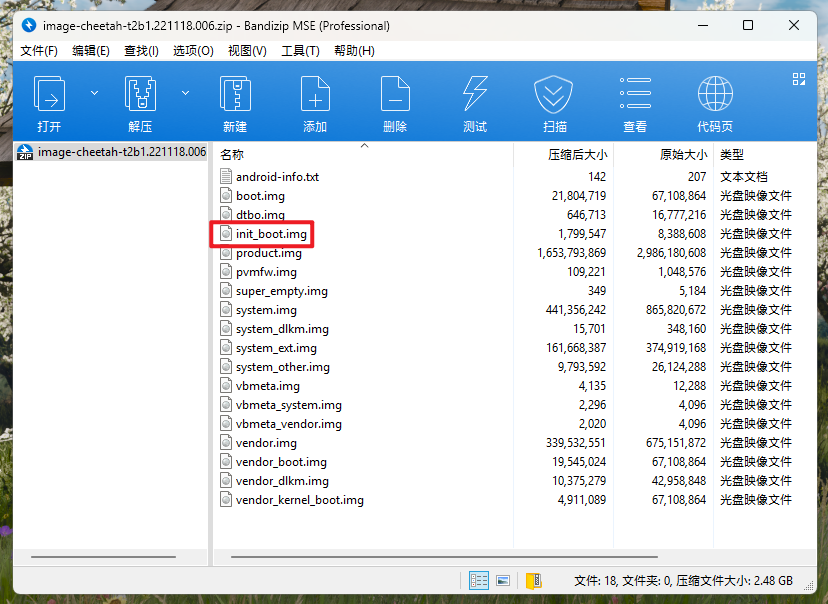Click the New archive (新建) icon
This screenshot has width=828, height=604.
pos(235,94)
